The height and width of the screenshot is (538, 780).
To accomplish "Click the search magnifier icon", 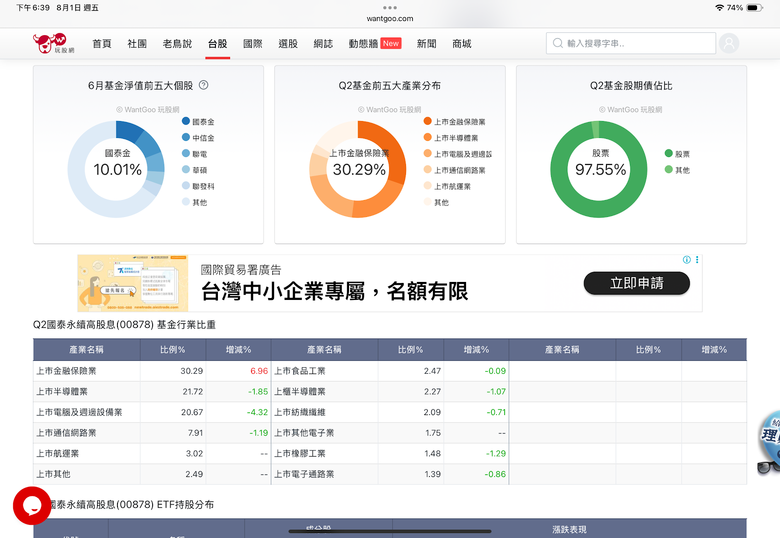I will coord(558,43).
